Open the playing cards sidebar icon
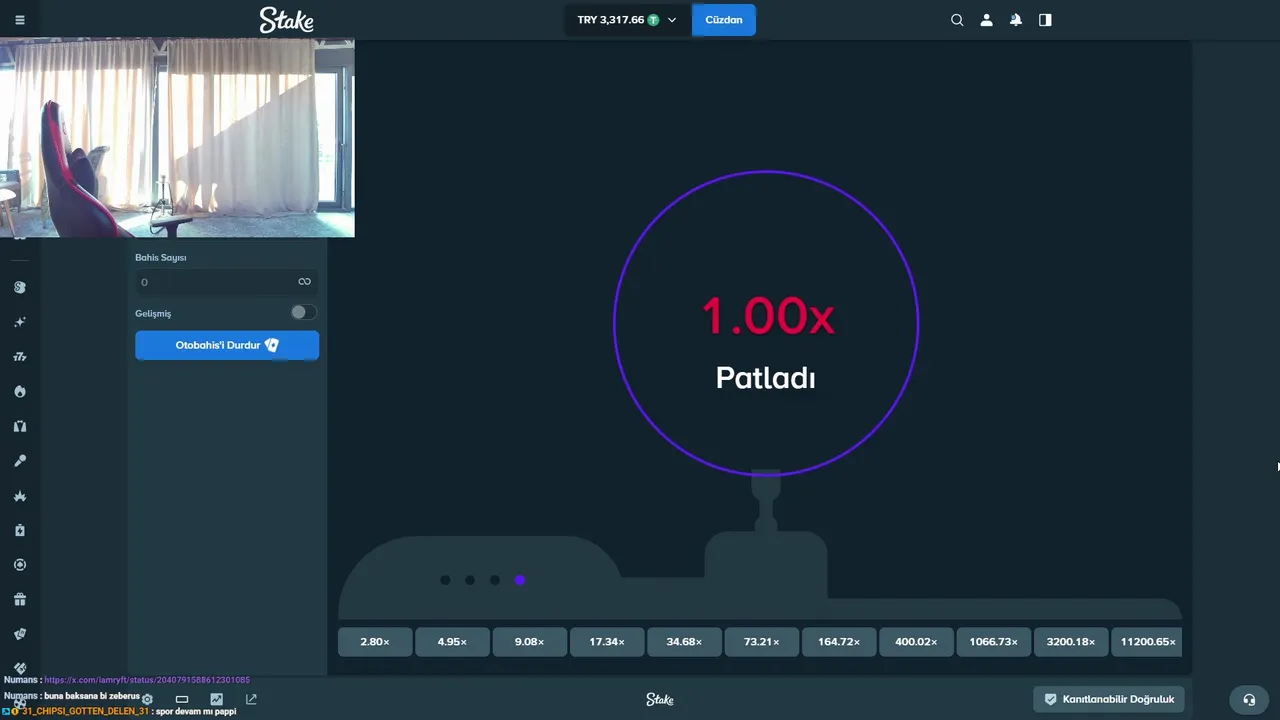The height and width of the screenshot is (720, 1280). tap(20, 634)
